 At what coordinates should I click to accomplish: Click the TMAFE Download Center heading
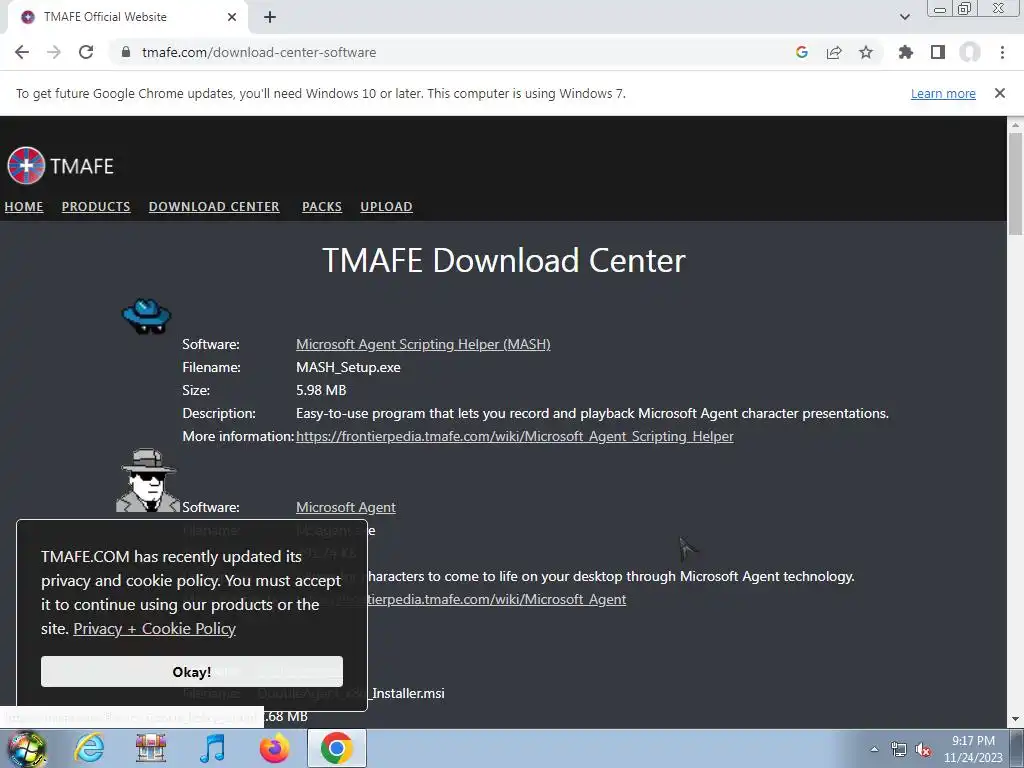click(x=504, y=261)
